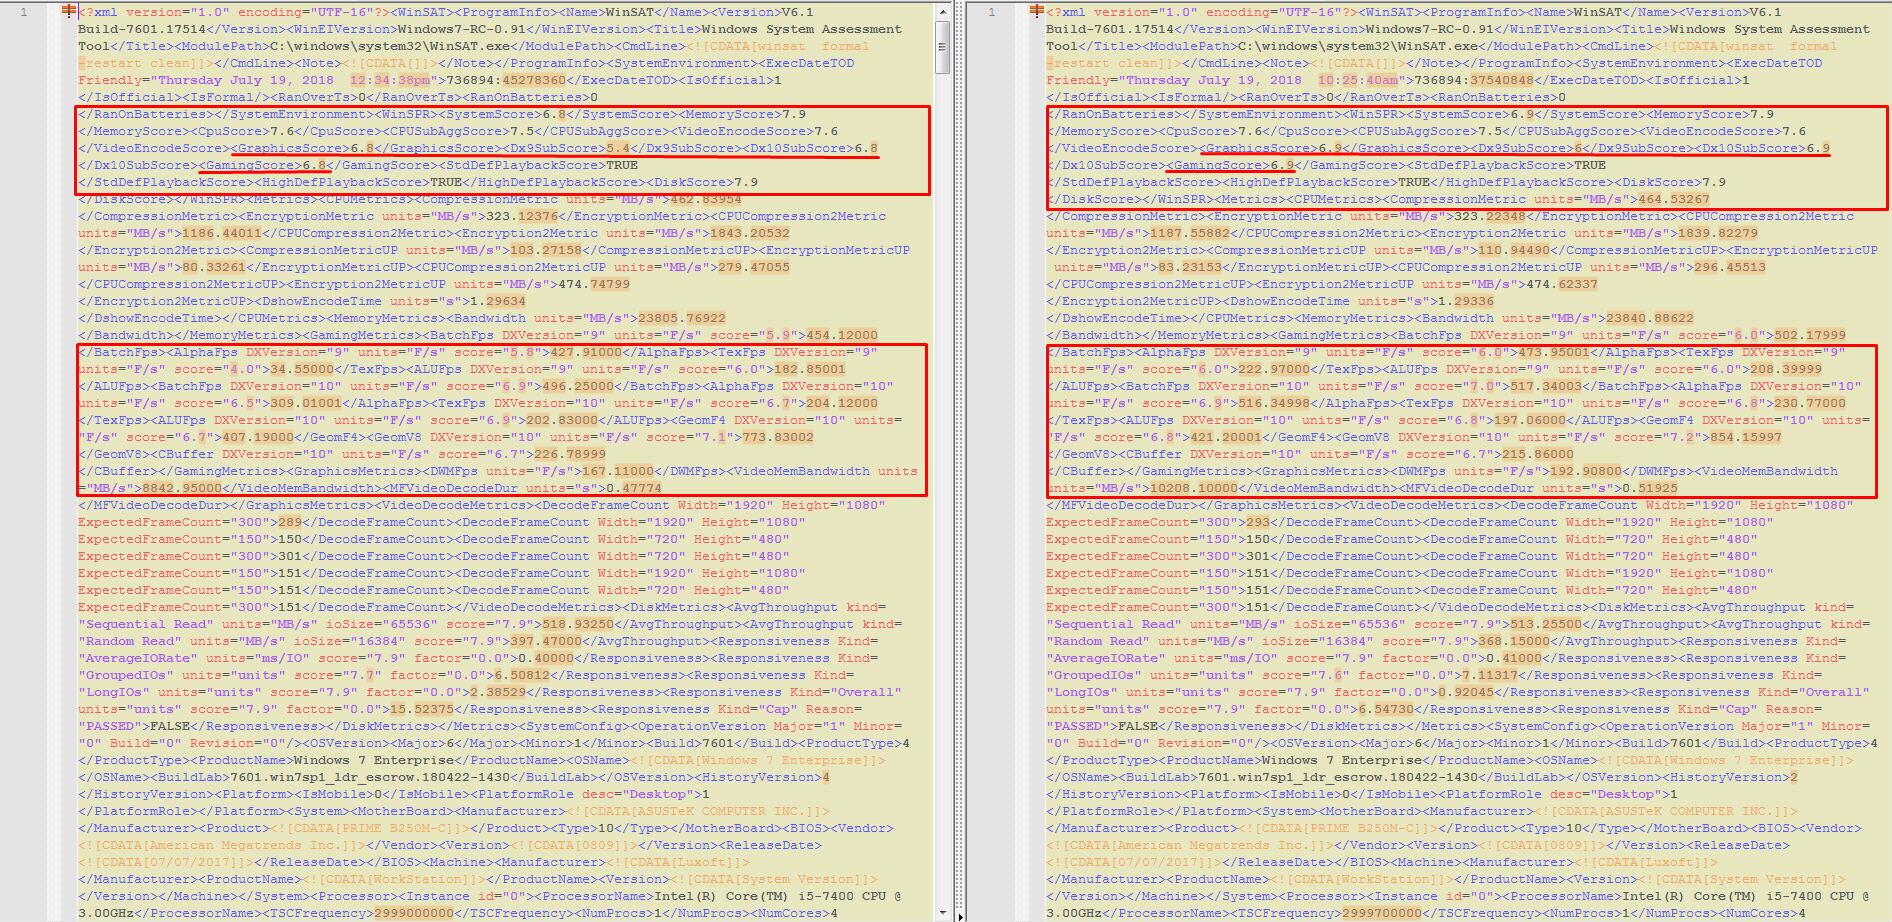
Task: Click VideoMemBandwidth value 8842.95000
Action: coord(182,488)
